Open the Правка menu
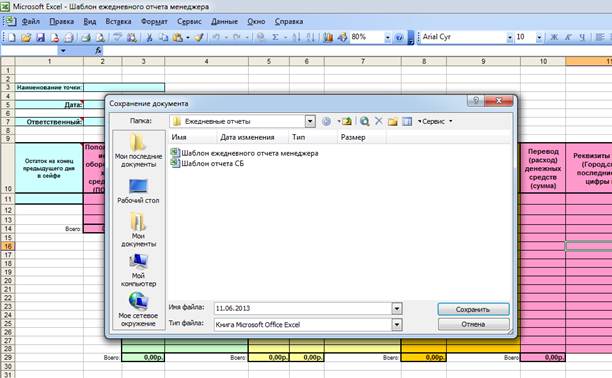 (x=62, y=21)
